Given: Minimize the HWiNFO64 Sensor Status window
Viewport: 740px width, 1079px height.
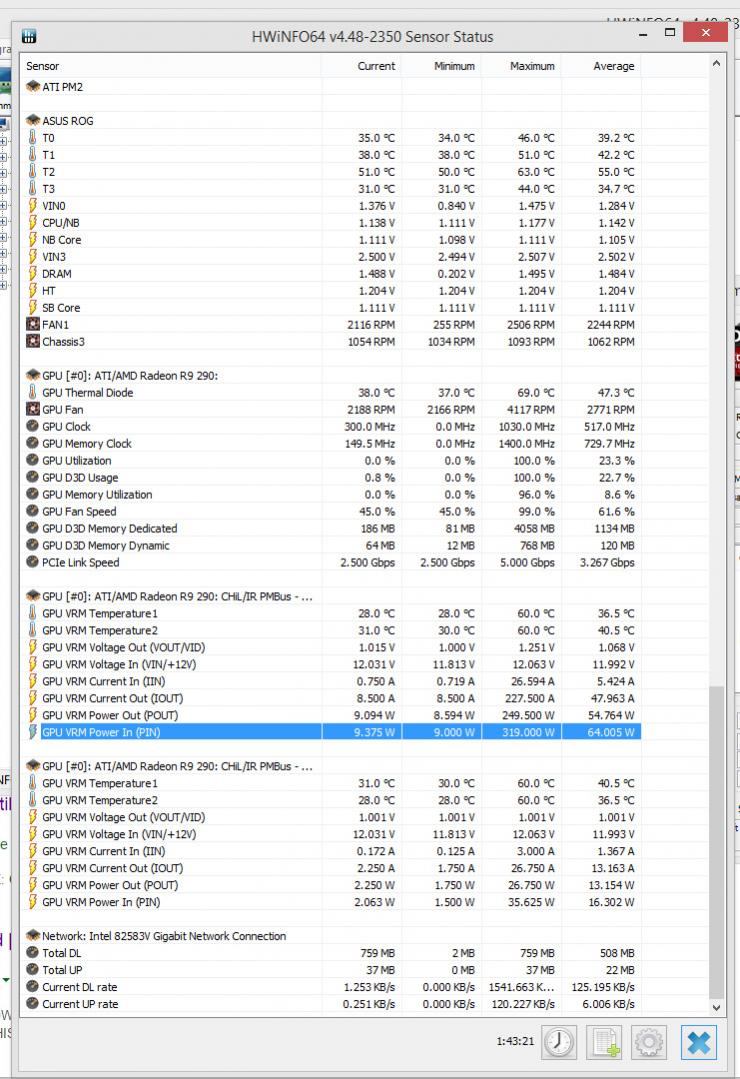Looking at the screenshot, I should [x=643, y=34].
